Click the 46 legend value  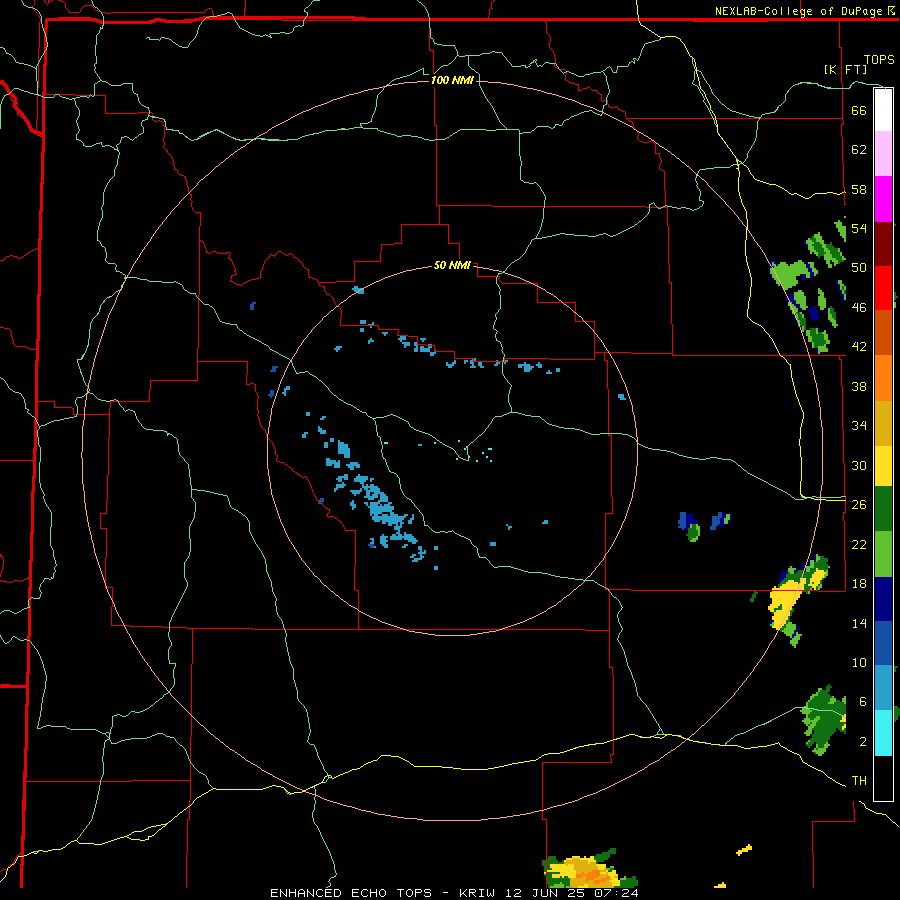coord(859,308)
